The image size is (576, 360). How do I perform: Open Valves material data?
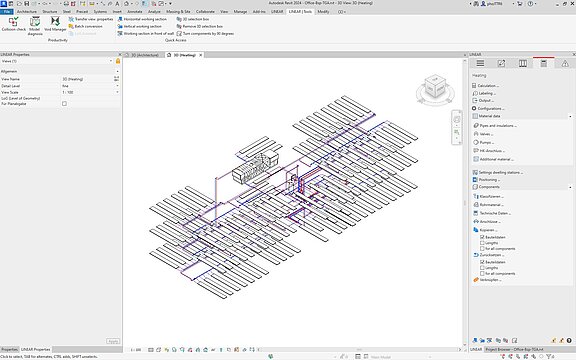coord(483,134)
